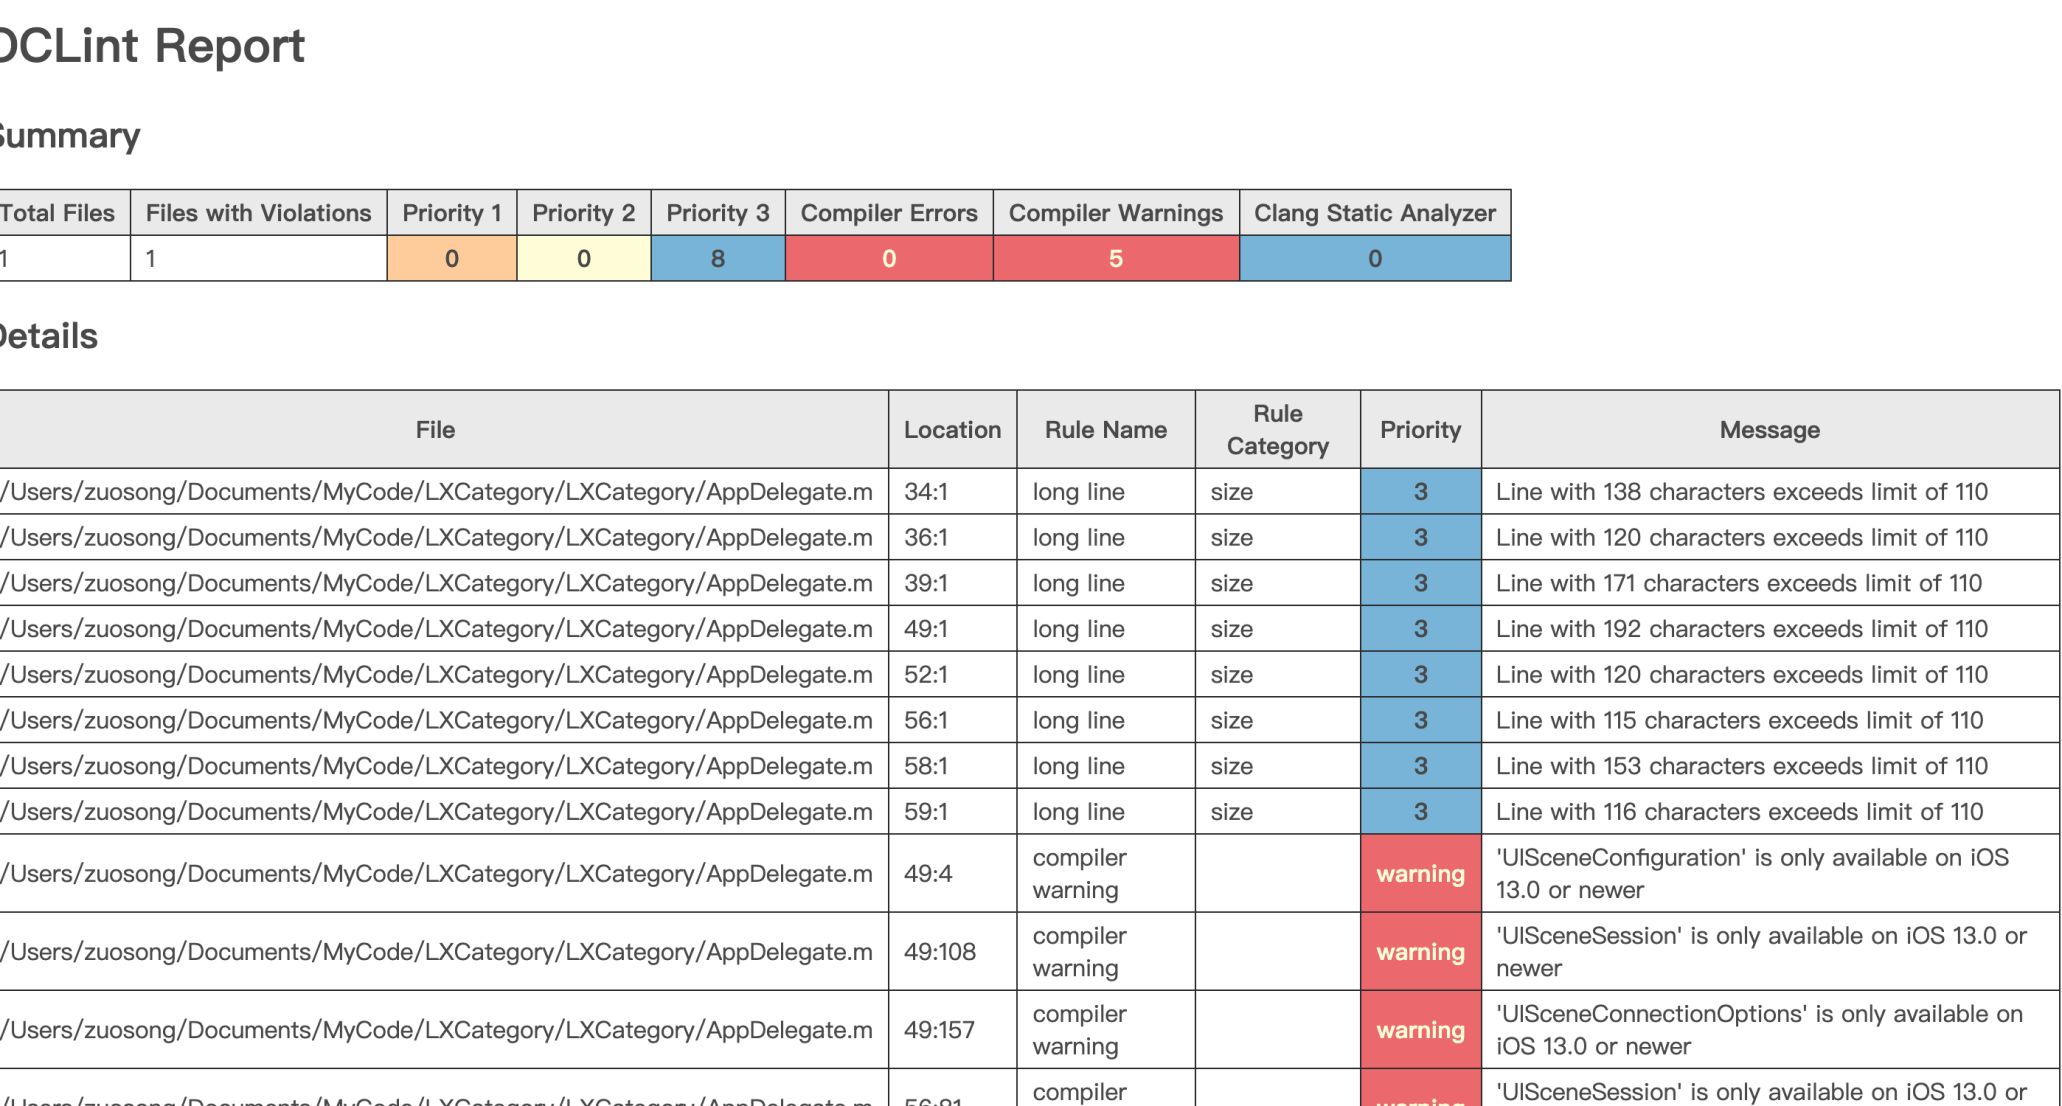Click the orange Priority 1 count cell

pyautogui.click(x=452, y=258)
